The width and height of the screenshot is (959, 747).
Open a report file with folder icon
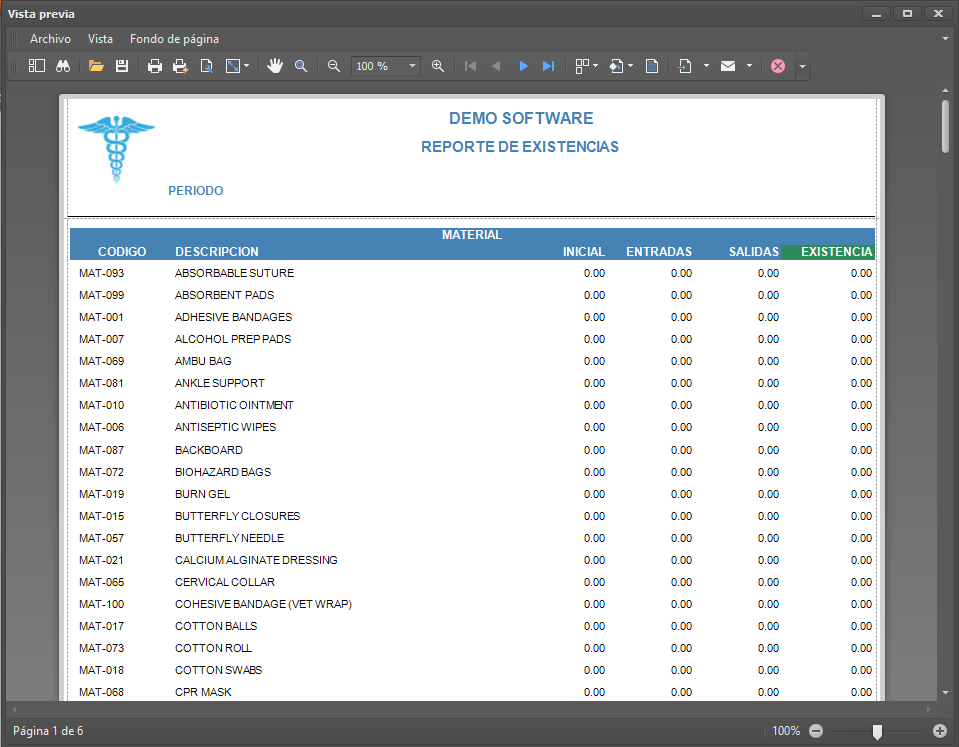(x=96, y=66)
